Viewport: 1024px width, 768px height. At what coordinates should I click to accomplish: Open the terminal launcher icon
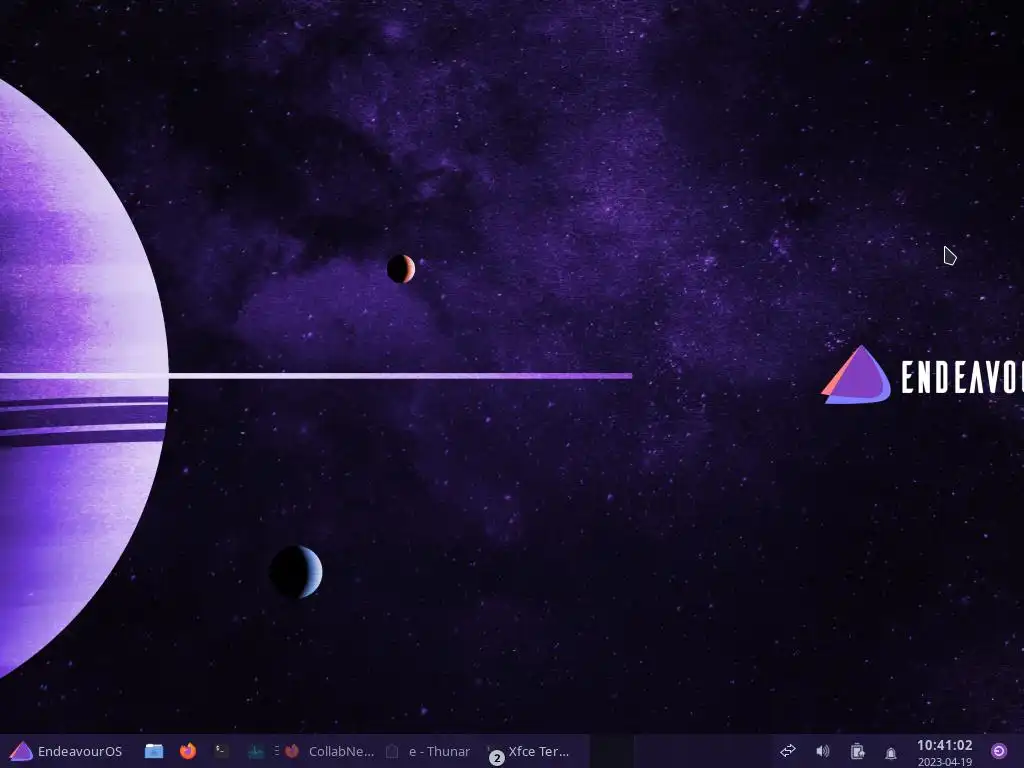pos(222,751)
